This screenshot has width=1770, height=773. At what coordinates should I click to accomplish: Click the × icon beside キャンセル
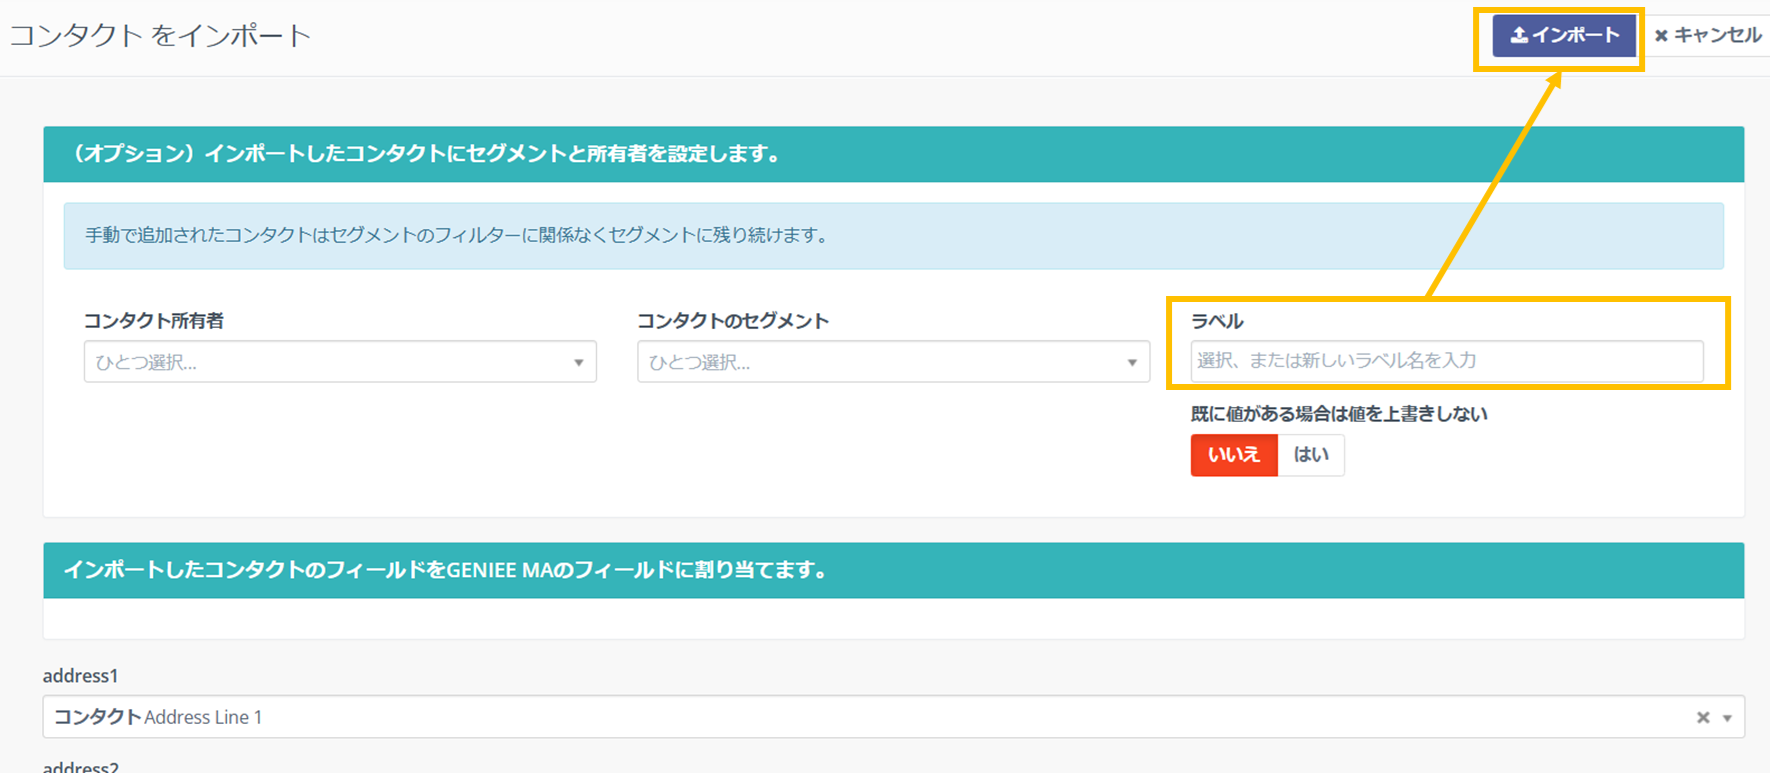pos(1661,36)
